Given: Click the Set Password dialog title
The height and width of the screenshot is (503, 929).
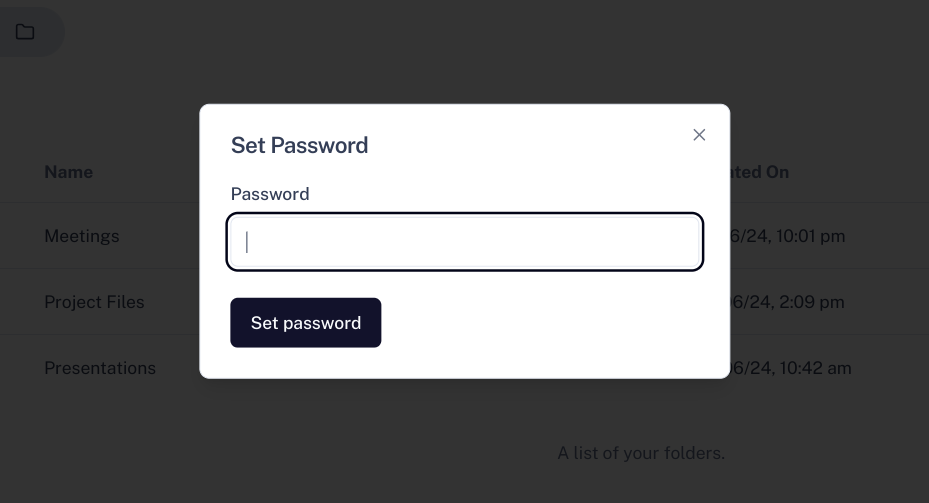Looking at the screenshot, I should coord(299,145).
